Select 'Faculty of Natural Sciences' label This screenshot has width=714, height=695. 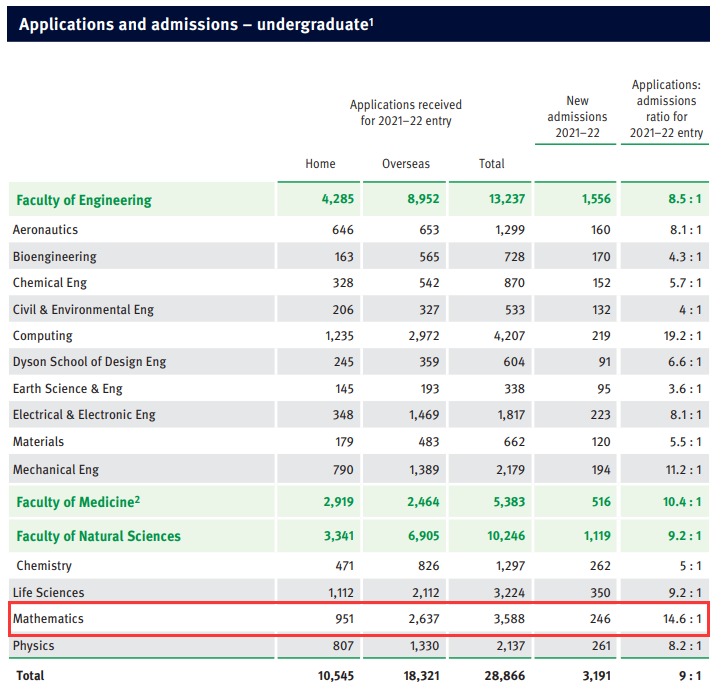(x=98, y=536)
